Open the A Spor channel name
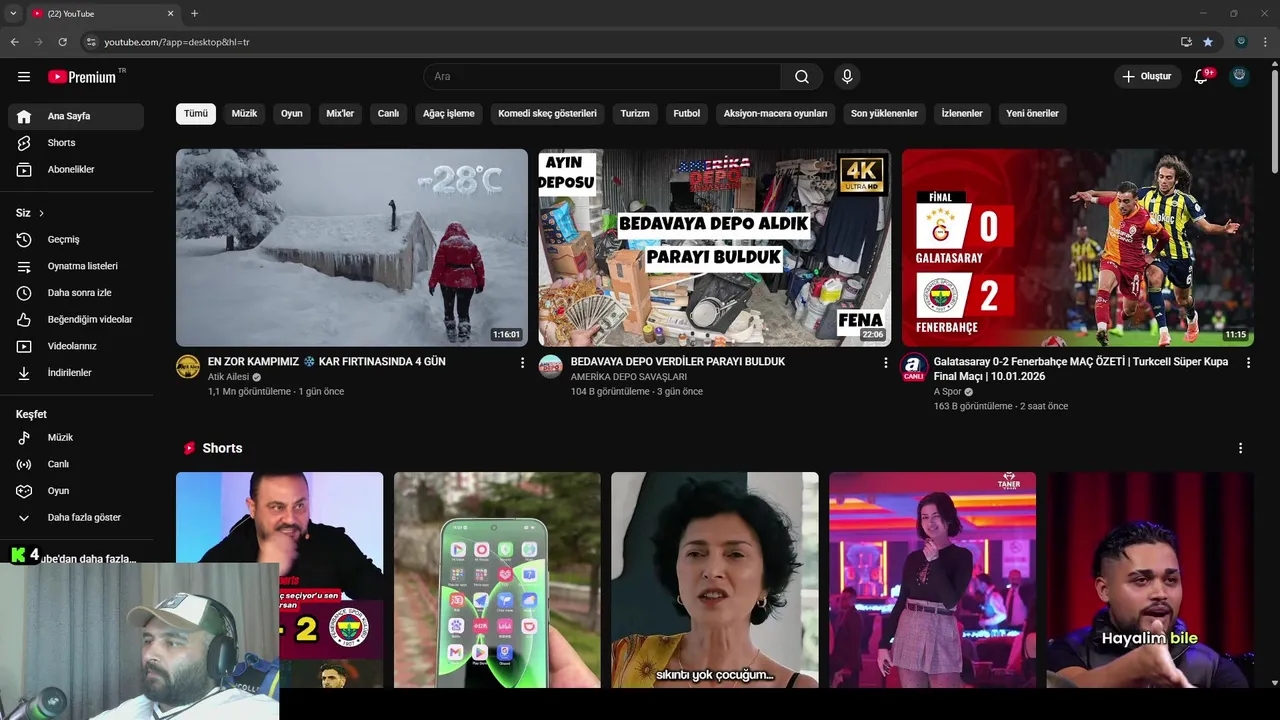1280x720 pixels. [x=948, y=392]
